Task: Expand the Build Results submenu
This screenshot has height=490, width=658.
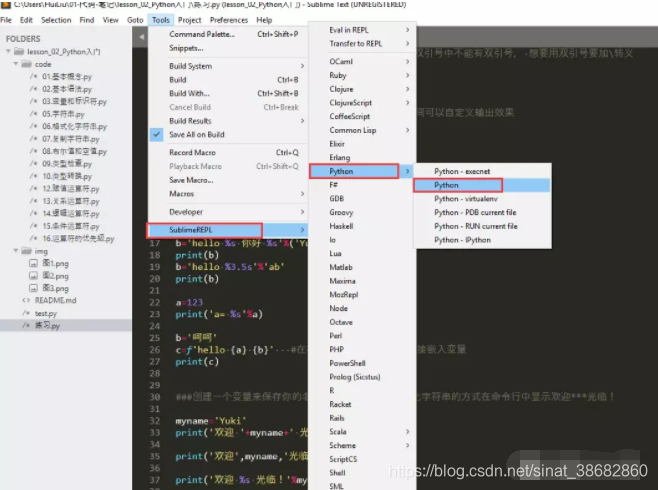Action: click(228, 121)
